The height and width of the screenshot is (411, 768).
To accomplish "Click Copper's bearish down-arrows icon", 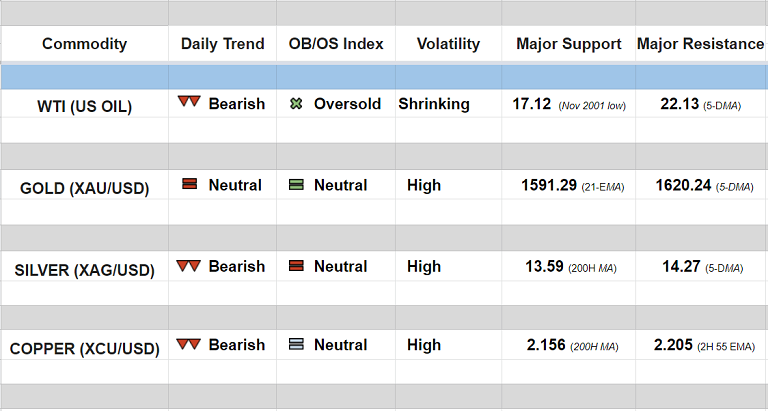I will tap(189, 345).
